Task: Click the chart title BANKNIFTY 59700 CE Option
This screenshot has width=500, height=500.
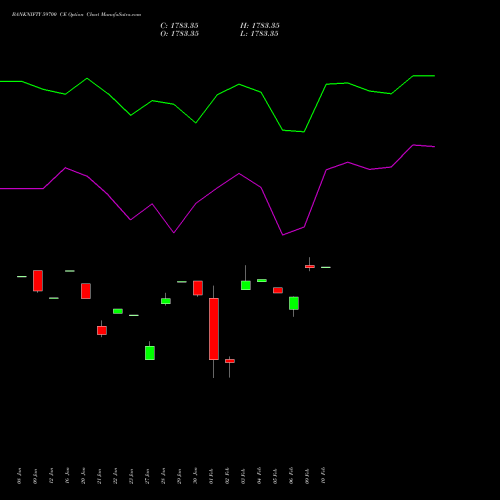Action: (x=48, y=15)
